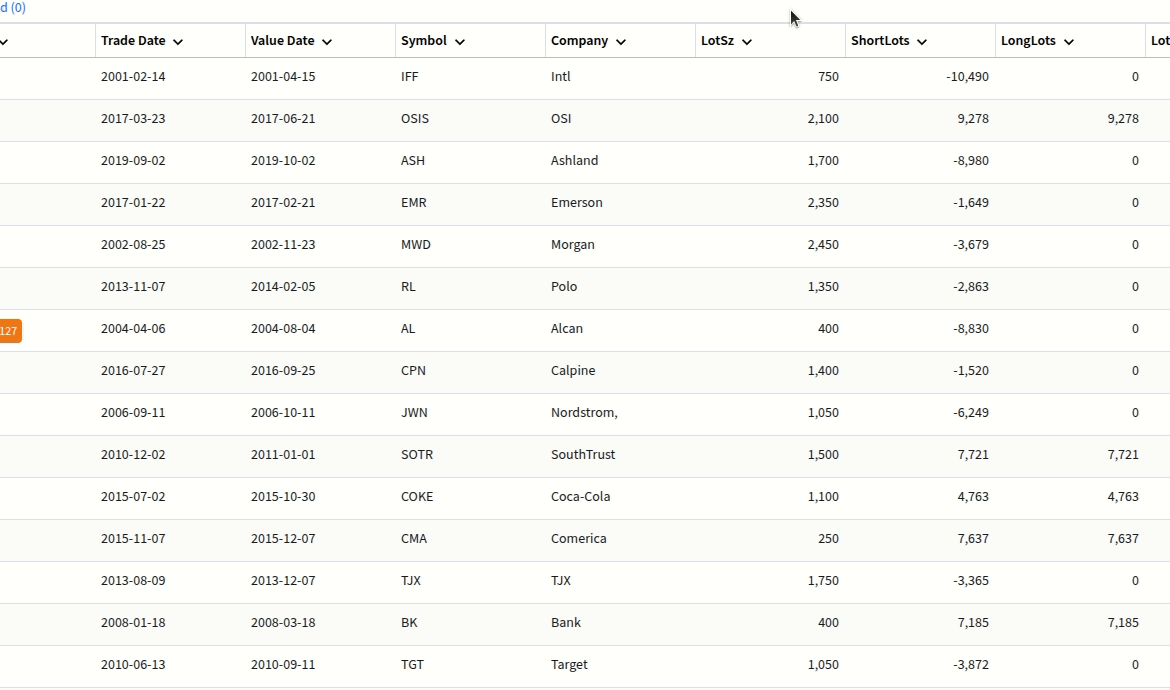Image resolution: width=1170 pixels, height=690 pixels.
Task: Click the Target company cell
Action: (569, 665)
